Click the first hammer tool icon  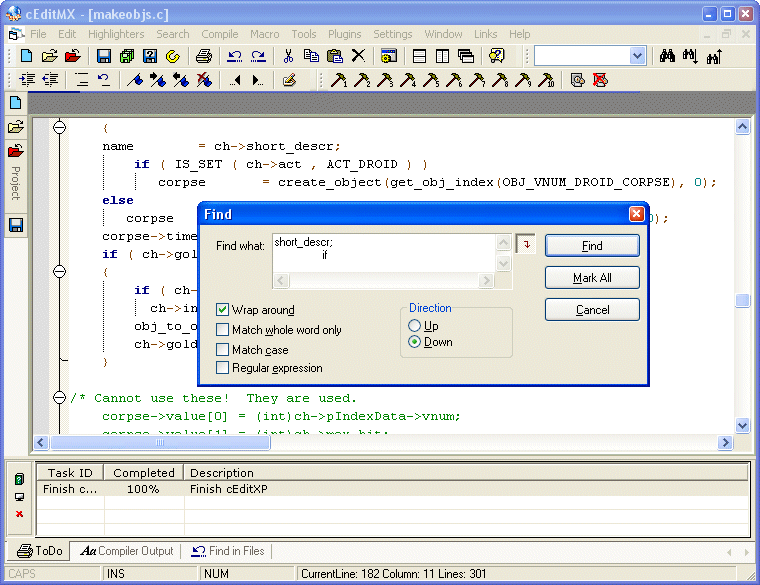(339, 80)
